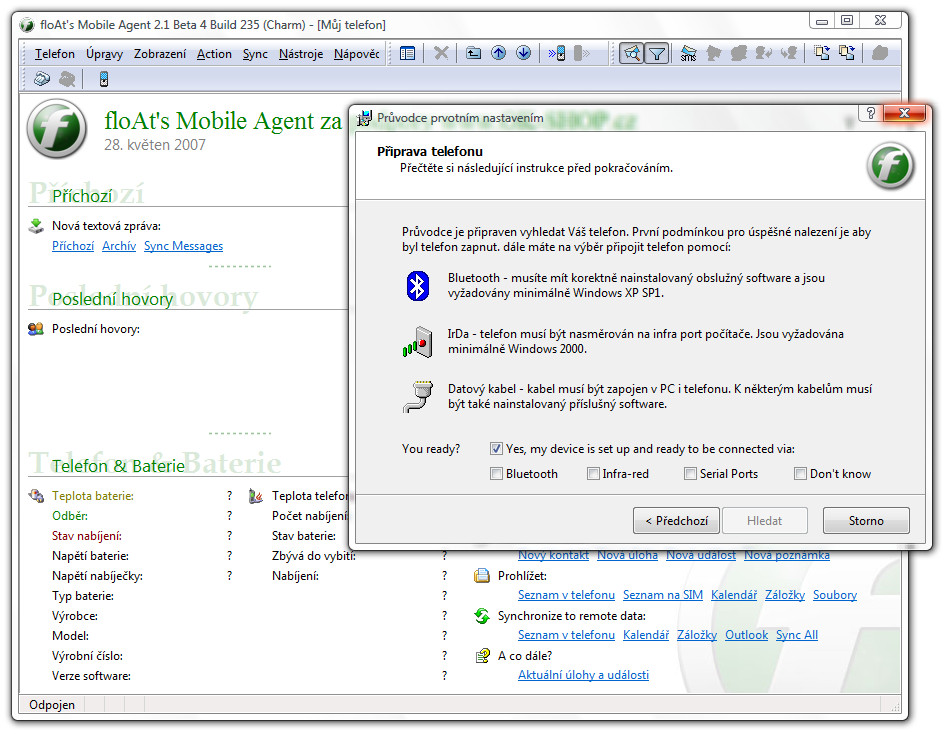Click the gray chat bubble at toolbar end
Image resolution: width=946 pixels, height=735 pixels.
pyautogui.click(x=880, y=53)
